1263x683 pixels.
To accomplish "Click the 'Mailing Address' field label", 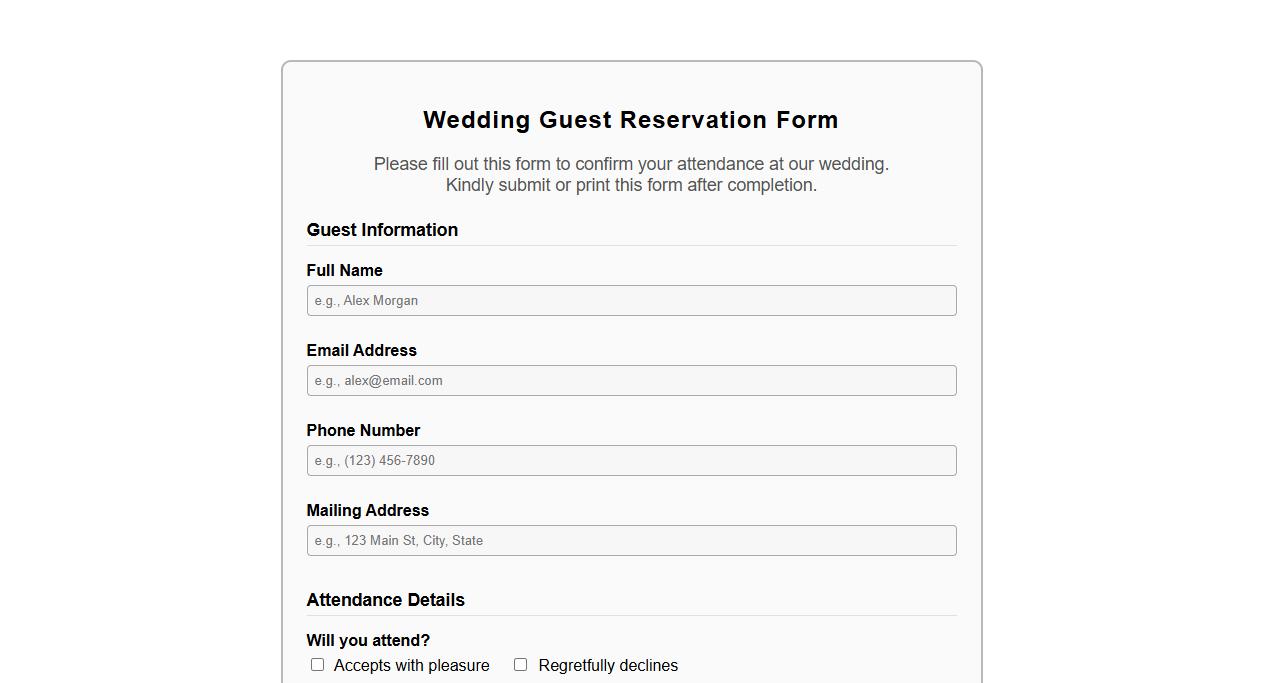I will click(x=367, y=510).
